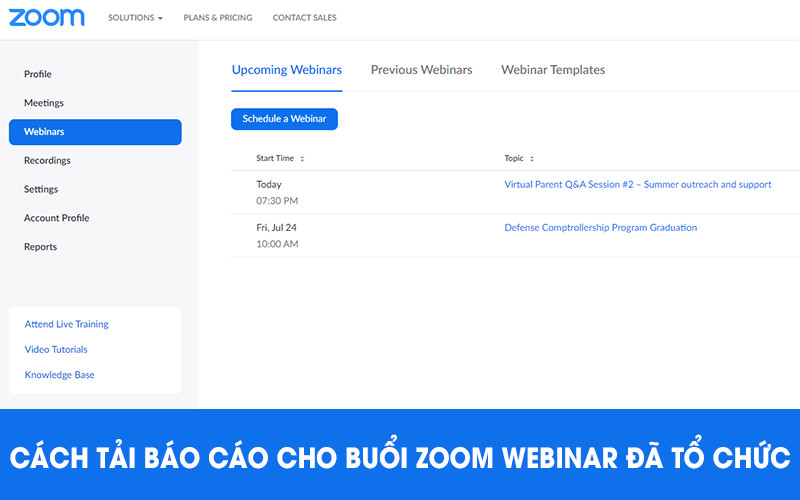Open Settings in sidebar
800x500 pixels.
41,189
